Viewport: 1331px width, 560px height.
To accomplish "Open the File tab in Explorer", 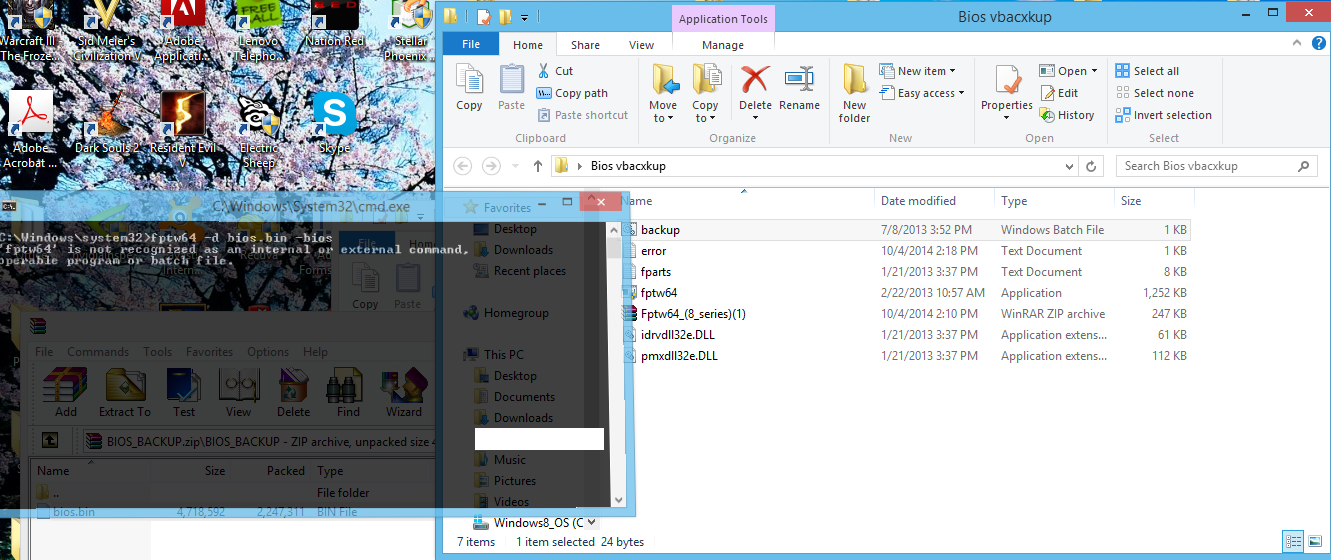I will [x=471, y=45].
